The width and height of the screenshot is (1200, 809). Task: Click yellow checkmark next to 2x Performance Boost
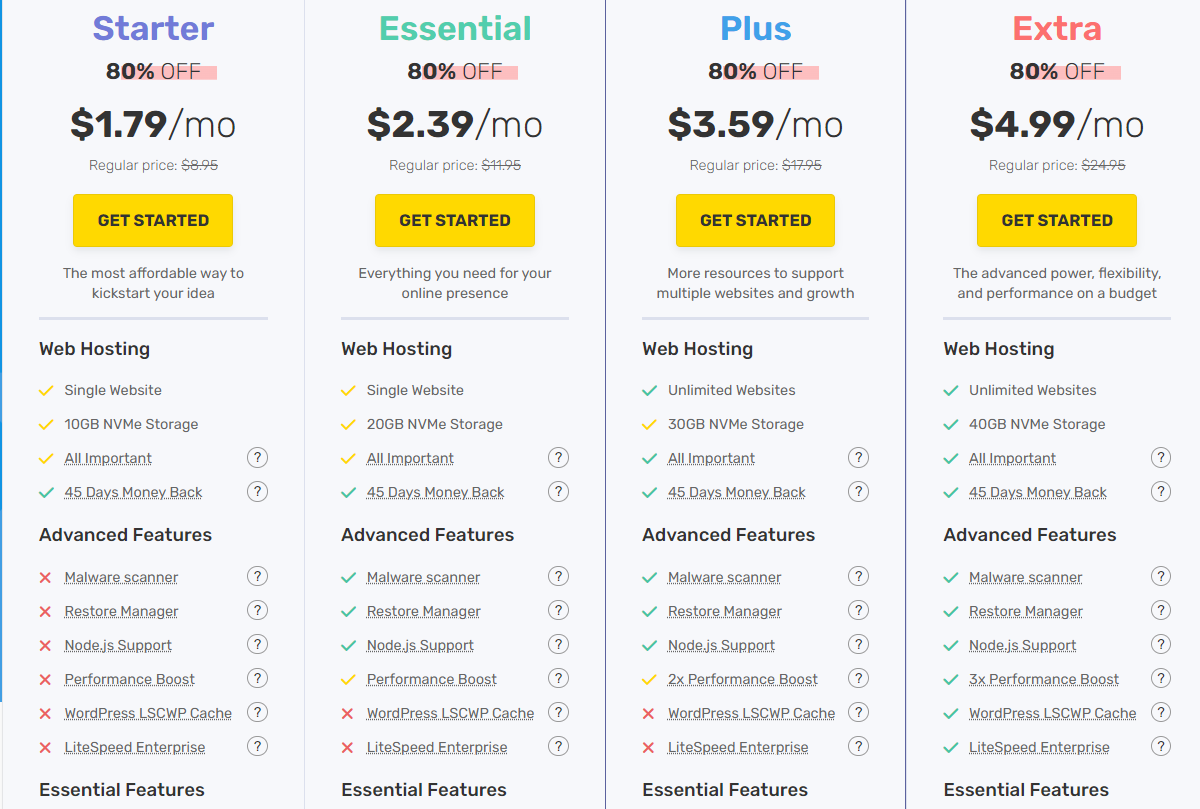click(x=650, y=678)
